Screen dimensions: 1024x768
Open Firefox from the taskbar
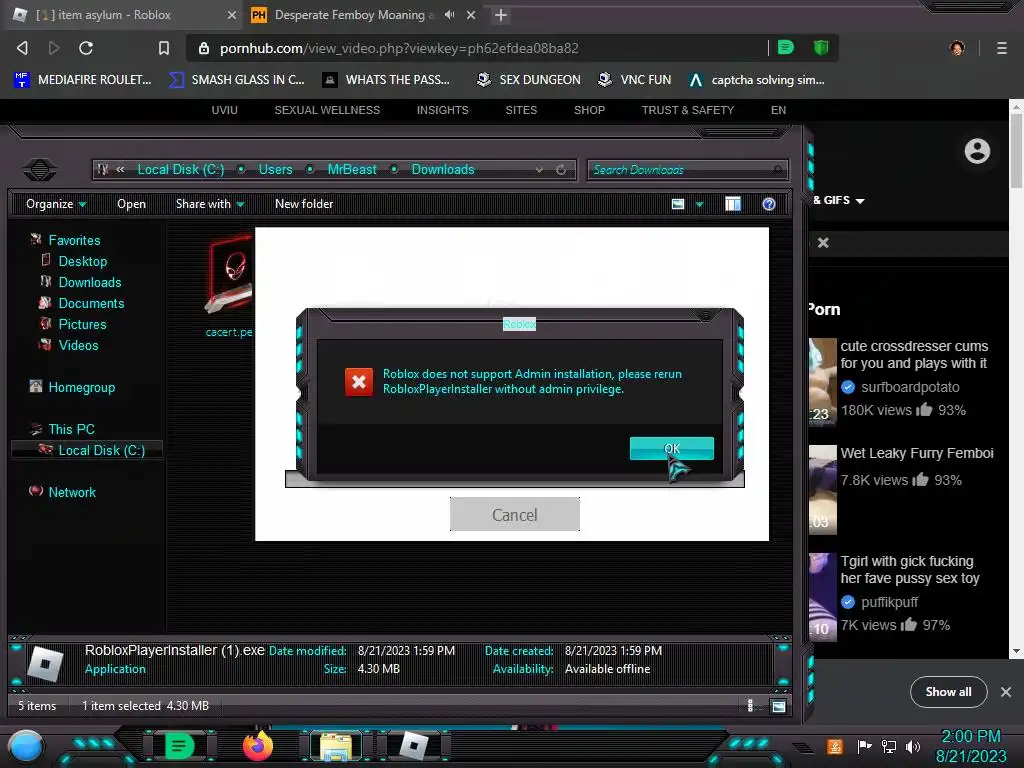point(258,746)
